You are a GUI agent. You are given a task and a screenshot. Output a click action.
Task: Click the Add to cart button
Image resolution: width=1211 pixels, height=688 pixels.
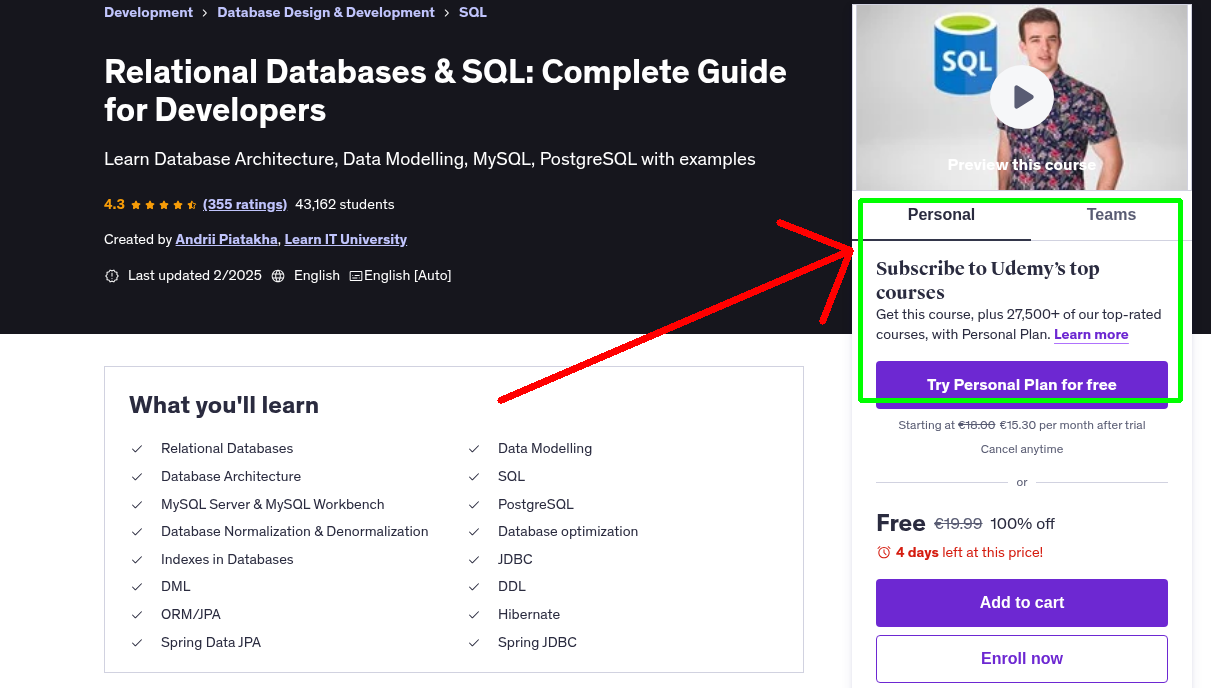point(1022,603)
